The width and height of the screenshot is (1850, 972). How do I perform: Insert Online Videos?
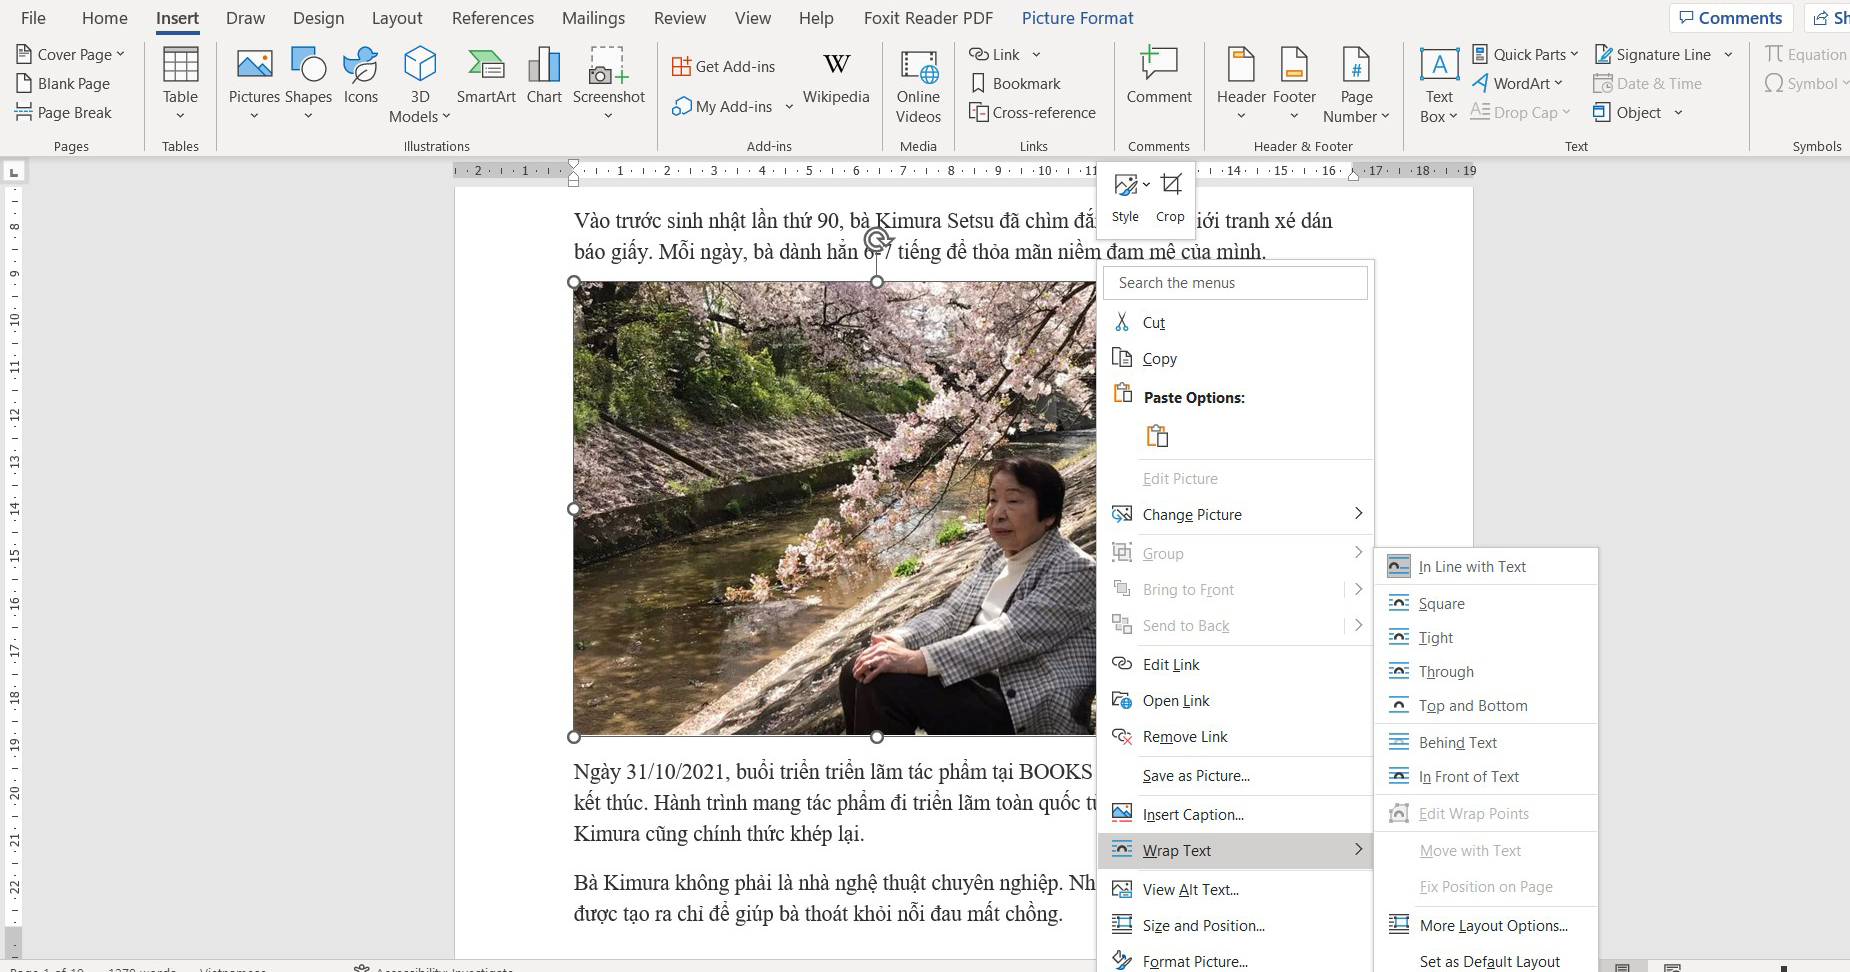pos(918,86)
